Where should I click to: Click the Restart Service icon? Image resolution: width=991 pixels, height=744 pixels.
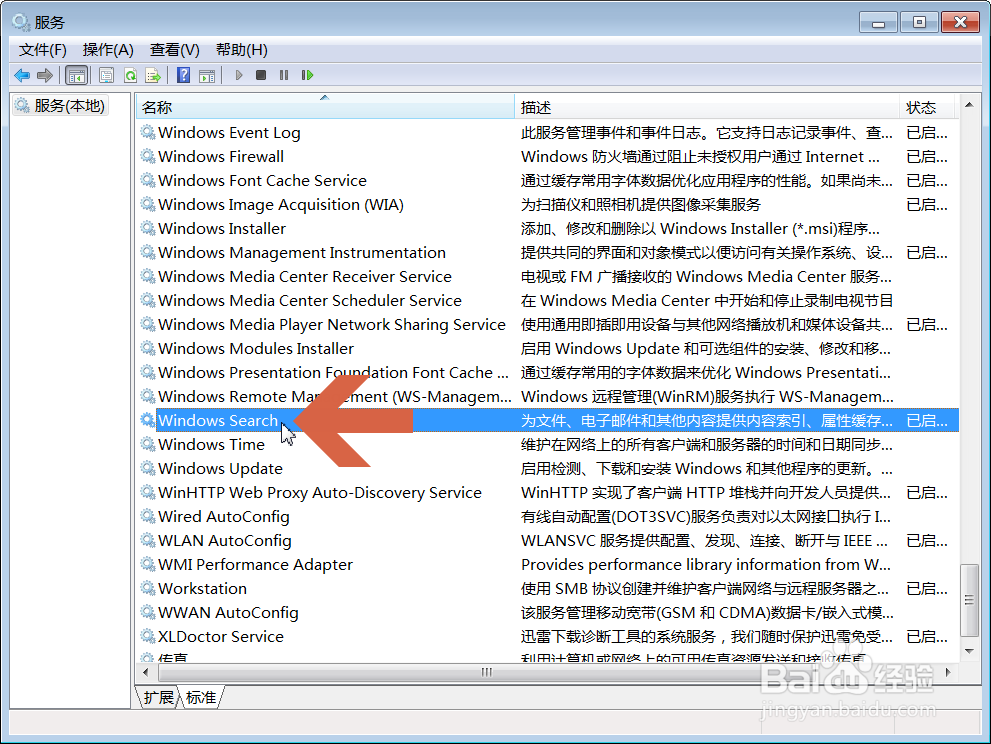(x=307, y=75)
